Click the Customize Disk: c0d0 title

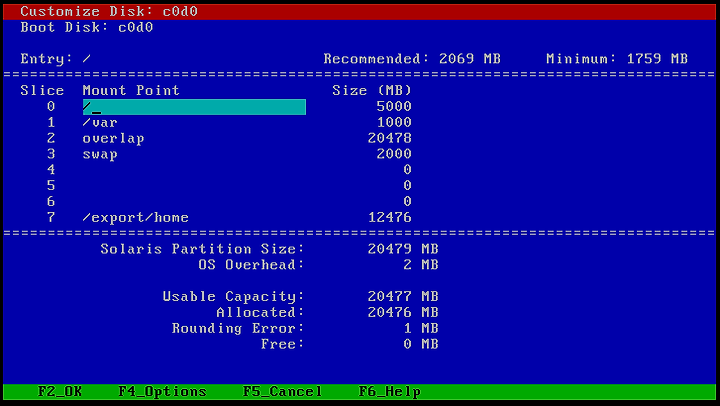coord(109,11)
